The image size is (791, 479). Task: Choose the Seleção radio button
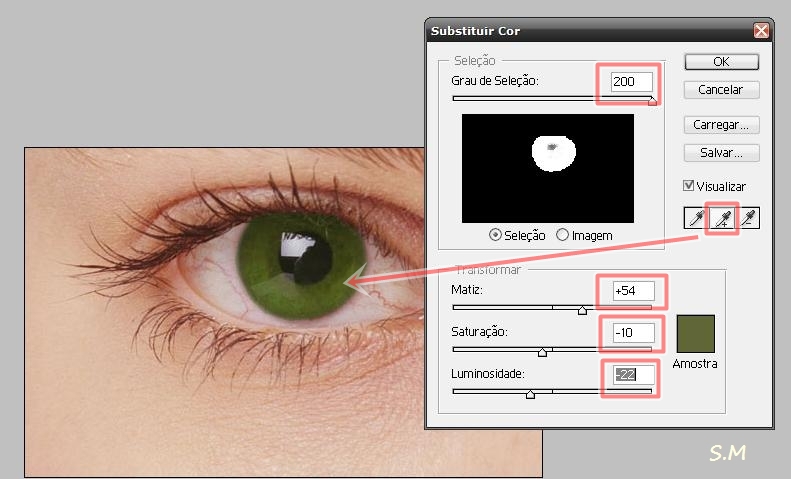click(x=496, y=235)
